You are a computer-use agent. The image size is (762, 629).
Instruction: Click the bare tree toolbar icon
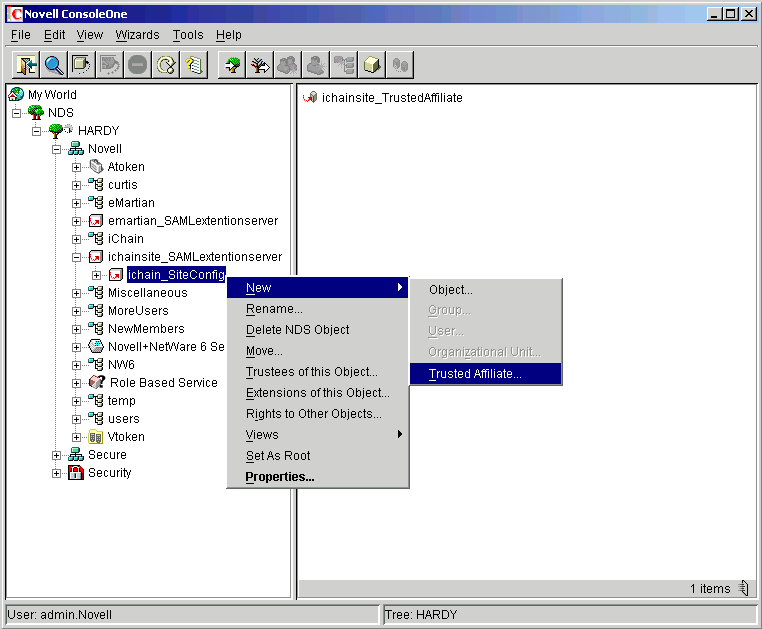(x=260, y=65)
